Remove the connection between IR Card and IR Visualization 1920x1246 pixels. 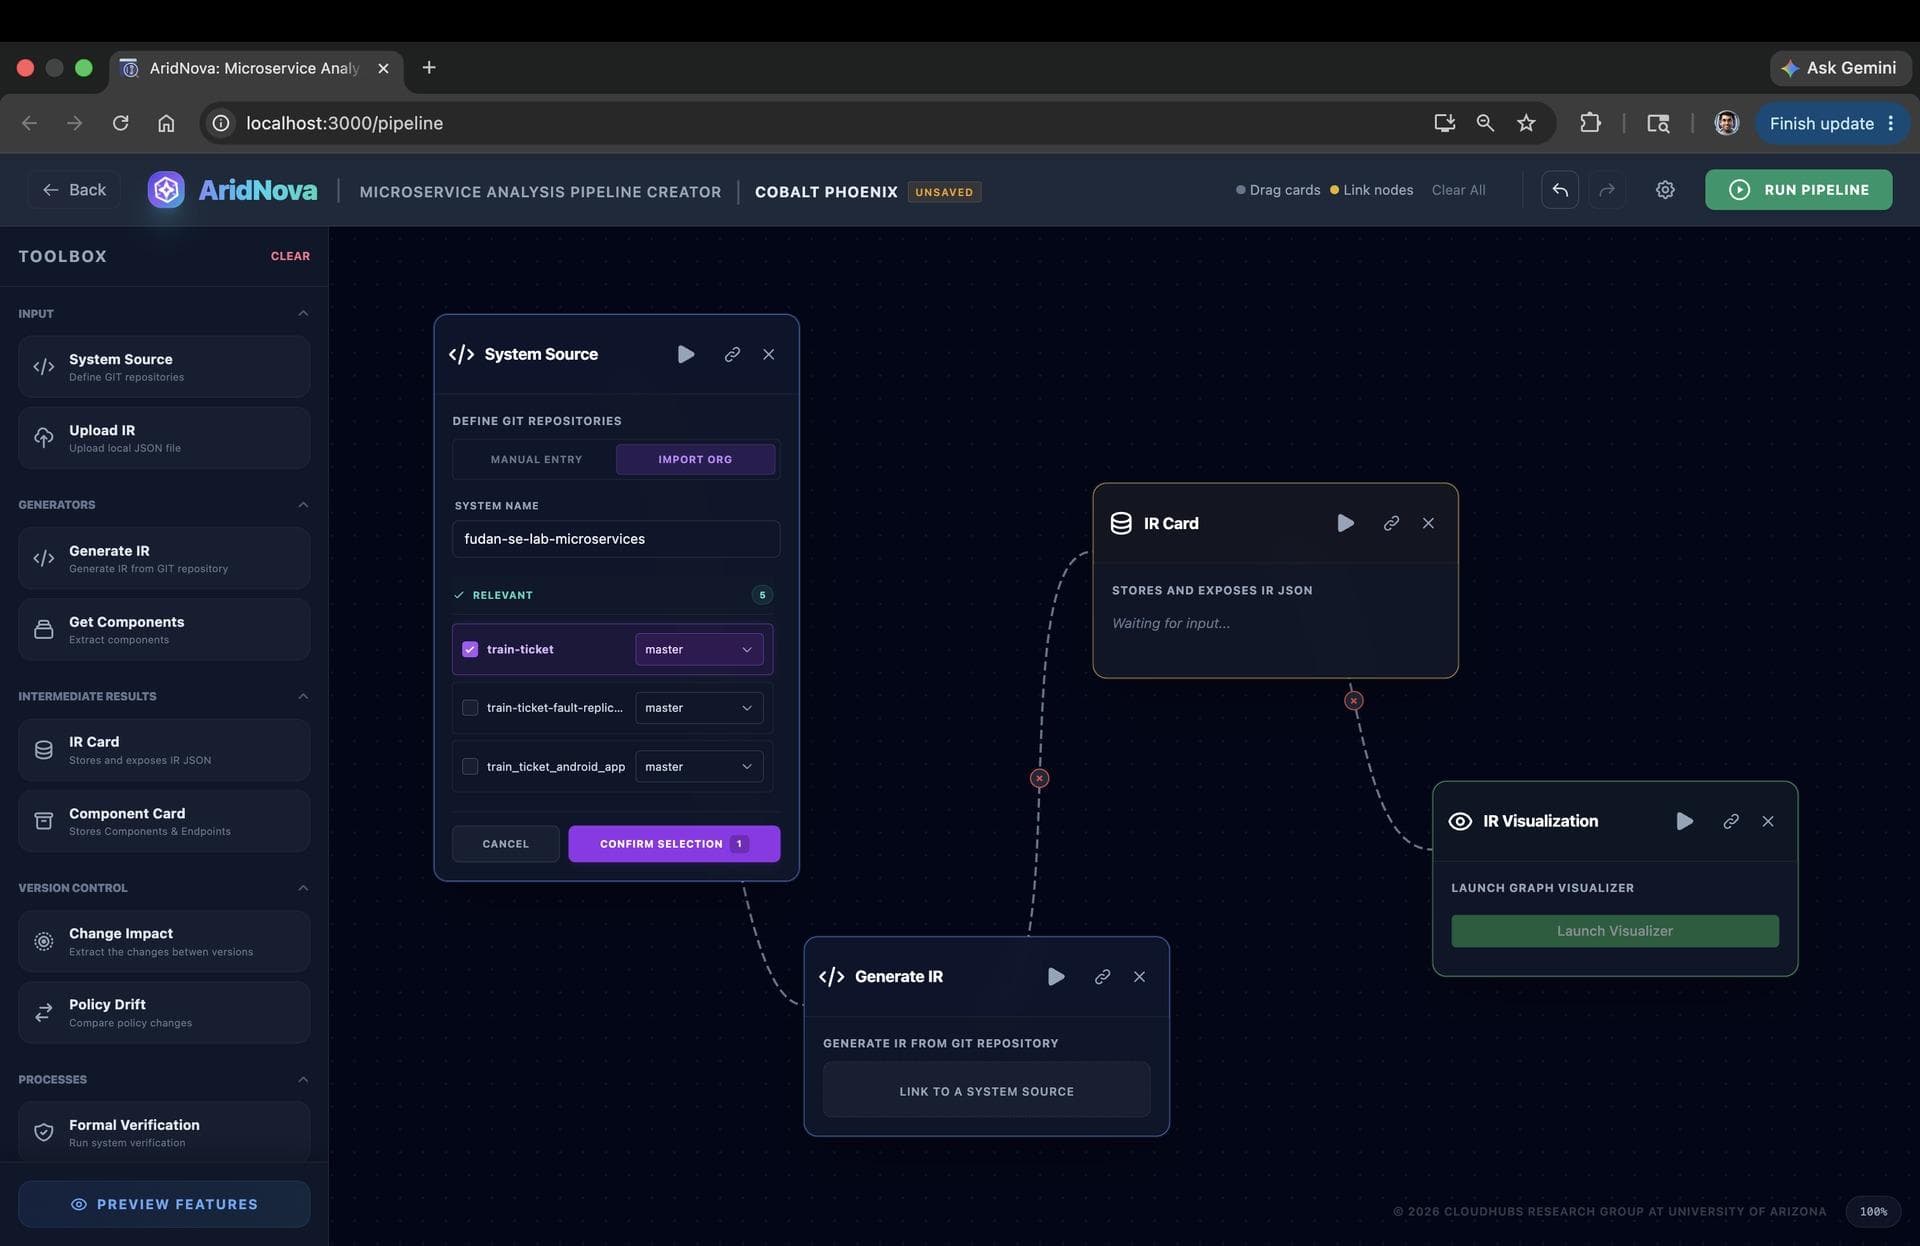tap(1354, 701)
